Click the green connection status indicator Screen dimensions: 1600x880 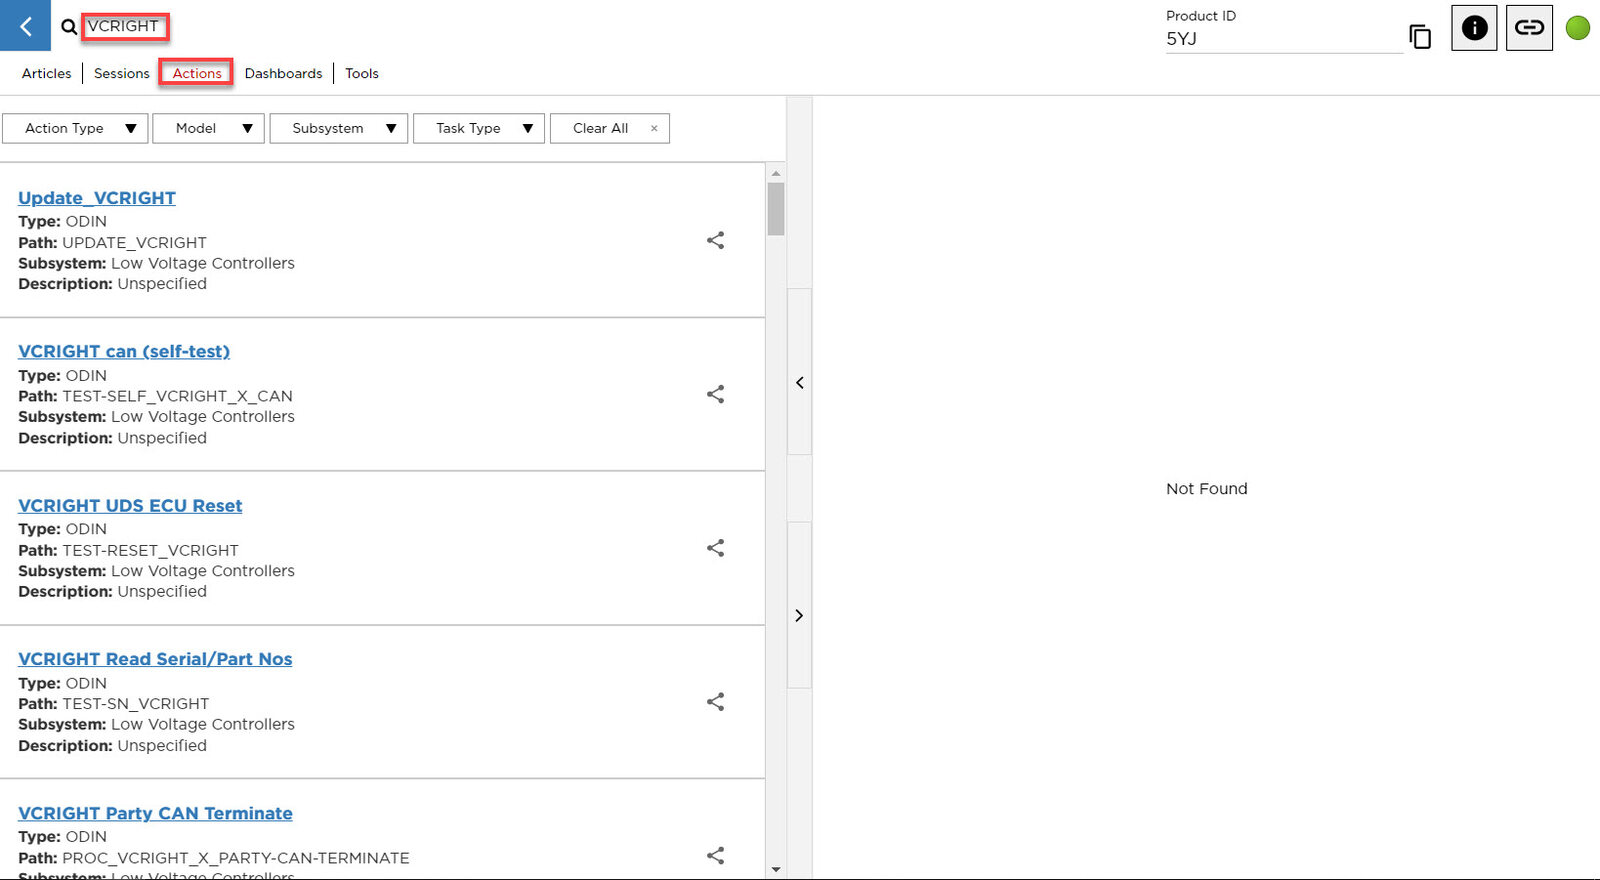click(1577, 28)
